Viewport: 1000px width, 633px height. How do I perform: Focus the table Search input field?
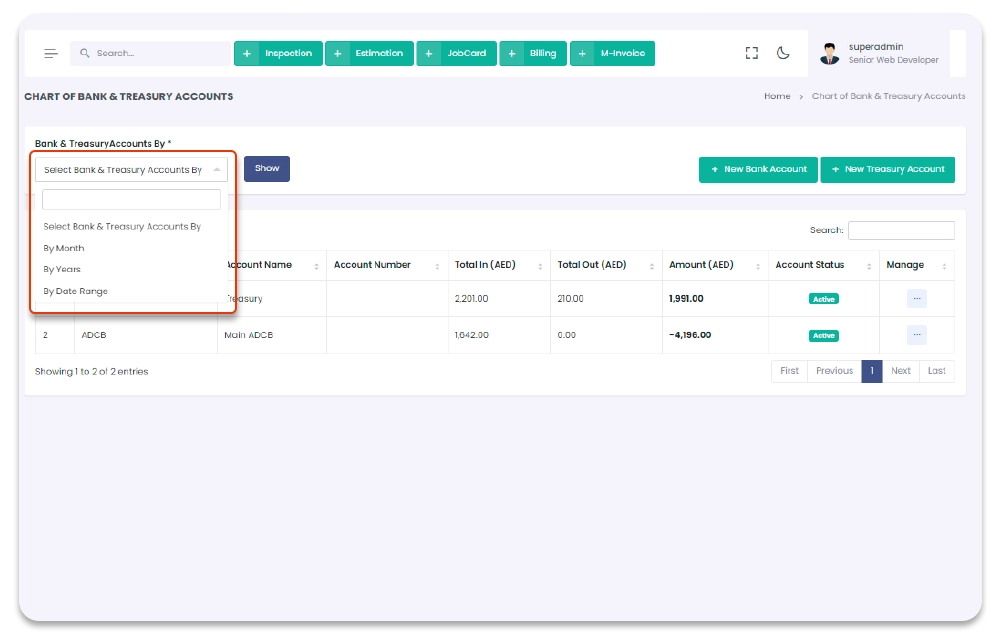tap(900, 230)
